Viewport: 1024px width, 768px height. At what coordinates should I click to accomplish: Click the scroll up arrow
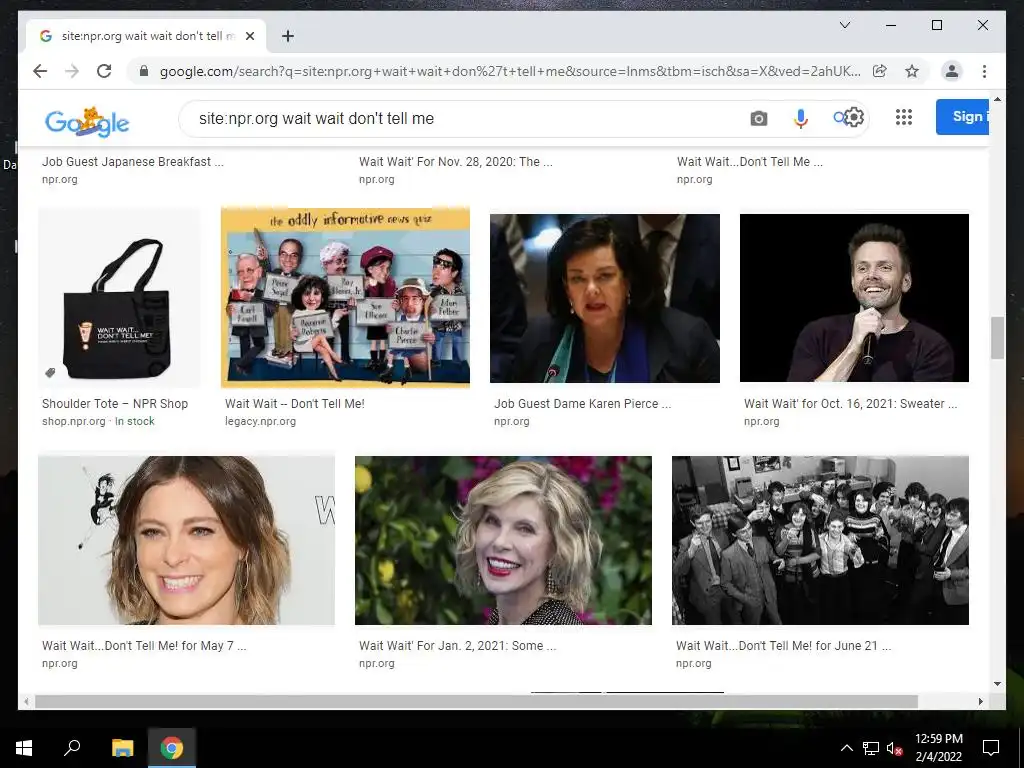pyautogui.click(x=997, y=99)
